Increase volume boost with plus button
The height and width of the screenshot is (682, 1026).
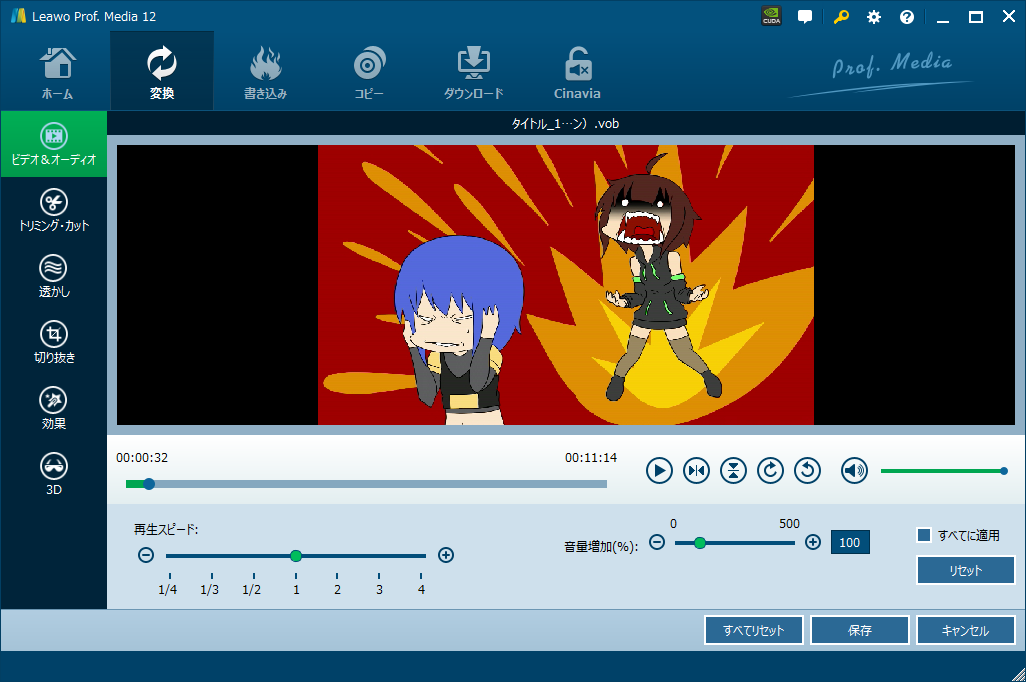(813, 542)
